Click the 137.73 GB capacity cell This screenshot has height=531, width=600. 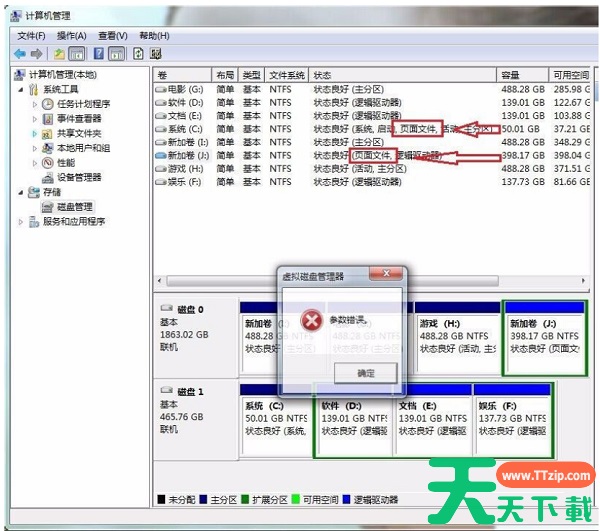[523, 182]
